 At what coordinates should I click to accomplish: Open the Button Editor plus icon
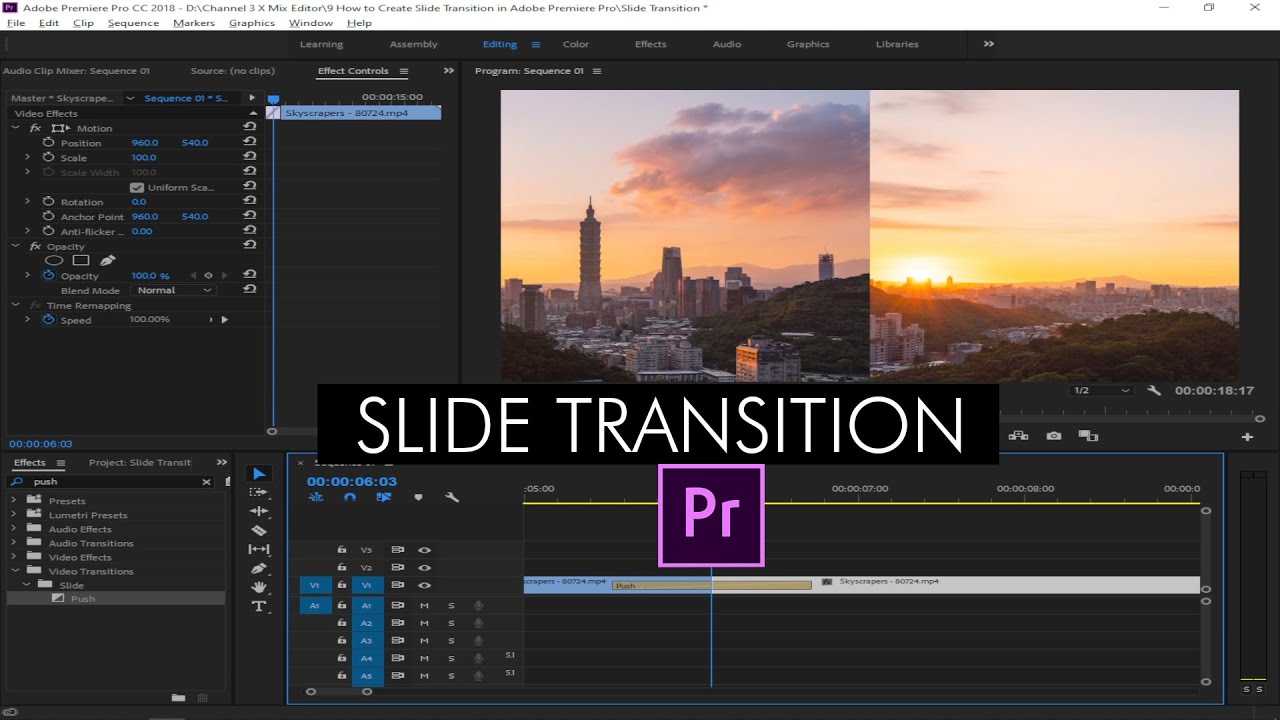[1247, 437]
